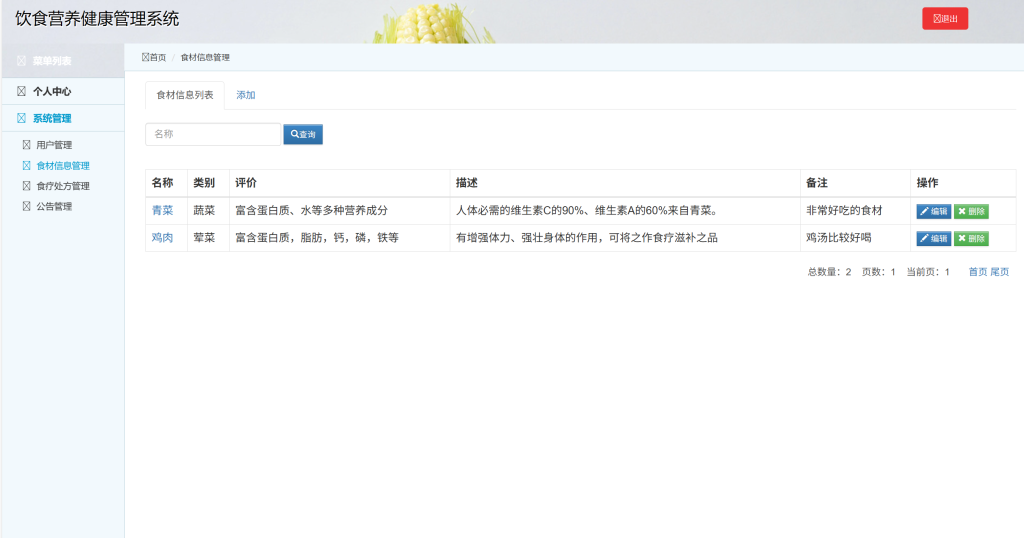The height and width of the screenshot is (538, 1024).
Task: Jump to 首页 in pagination
Action: (x=978, y=272)
